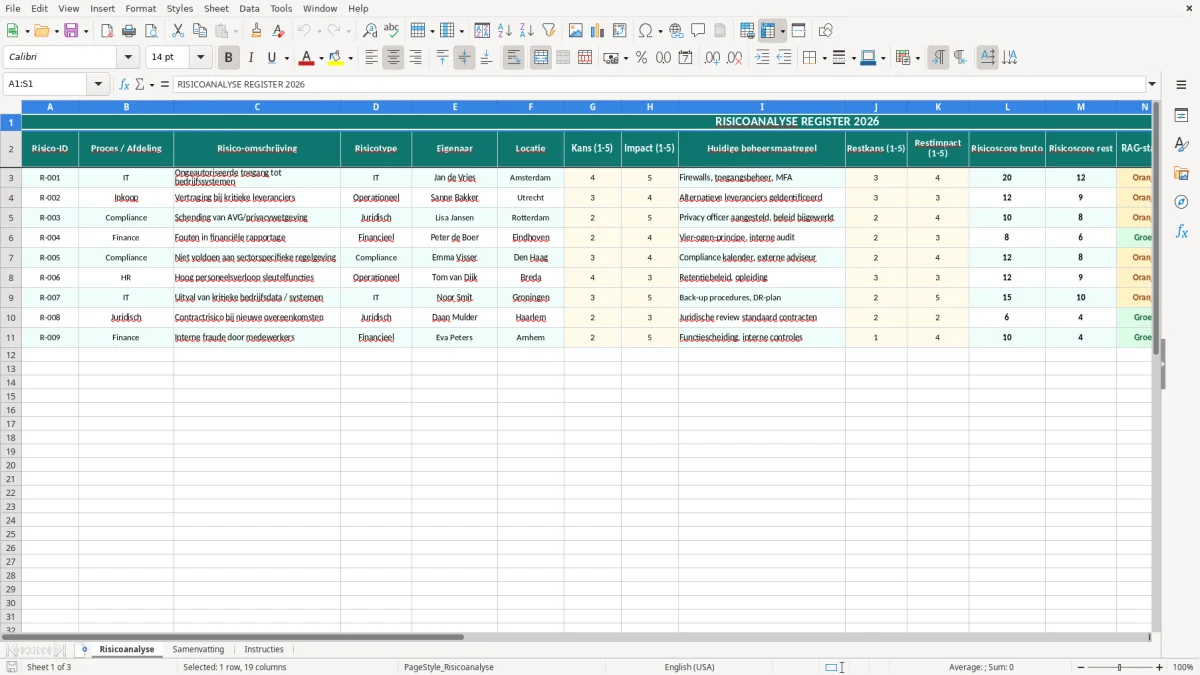Insert Special Character omega icon
This screenshot has height=675, width=1200.
[646, 31]
